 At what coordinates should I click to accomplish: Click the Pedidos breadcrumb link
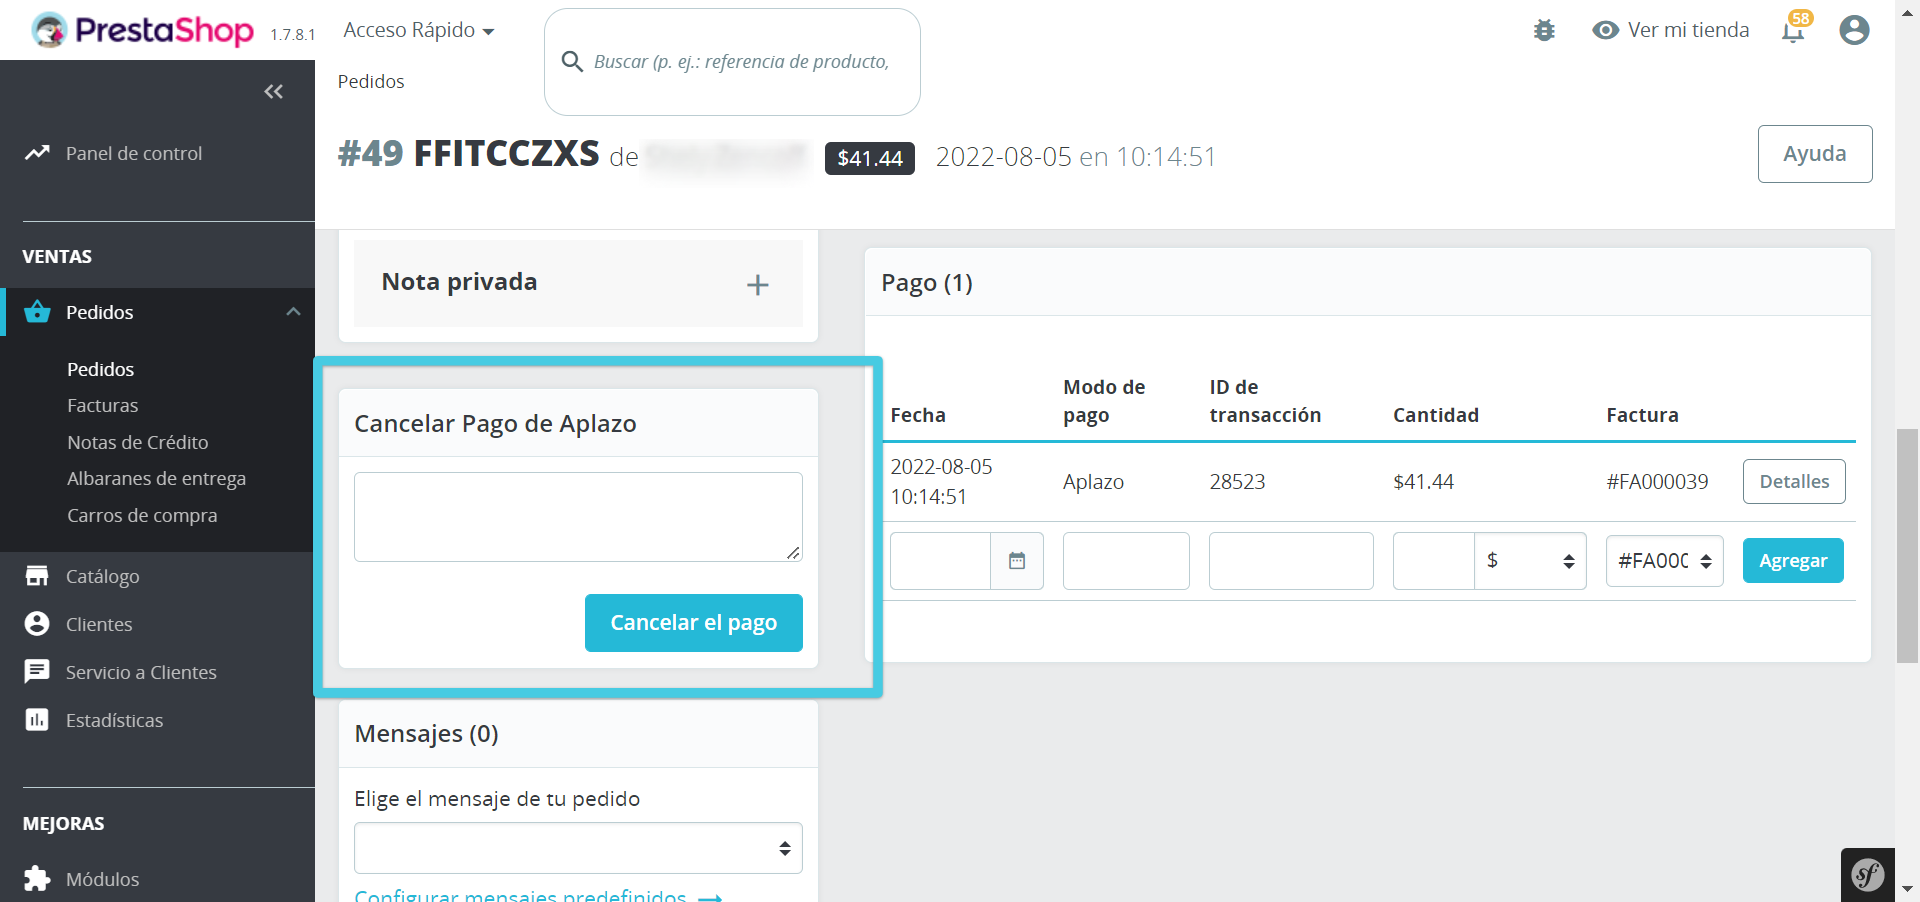371,81
